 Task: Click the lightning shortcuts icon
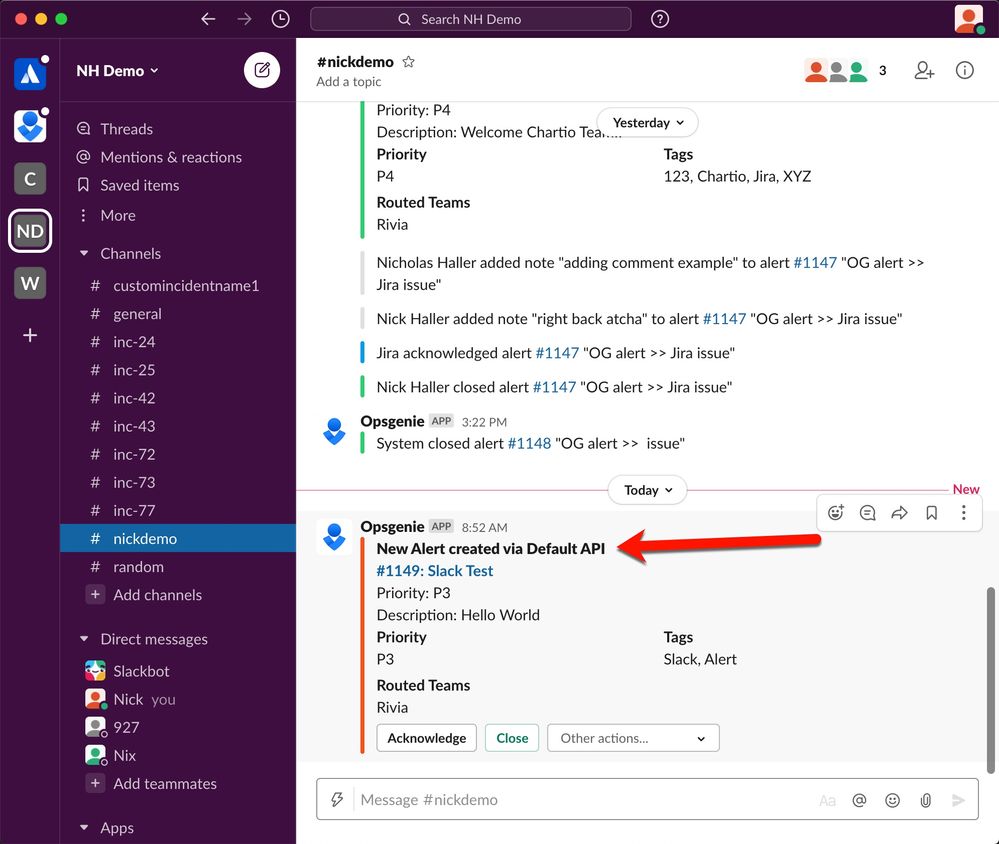(x=337, y=799)
